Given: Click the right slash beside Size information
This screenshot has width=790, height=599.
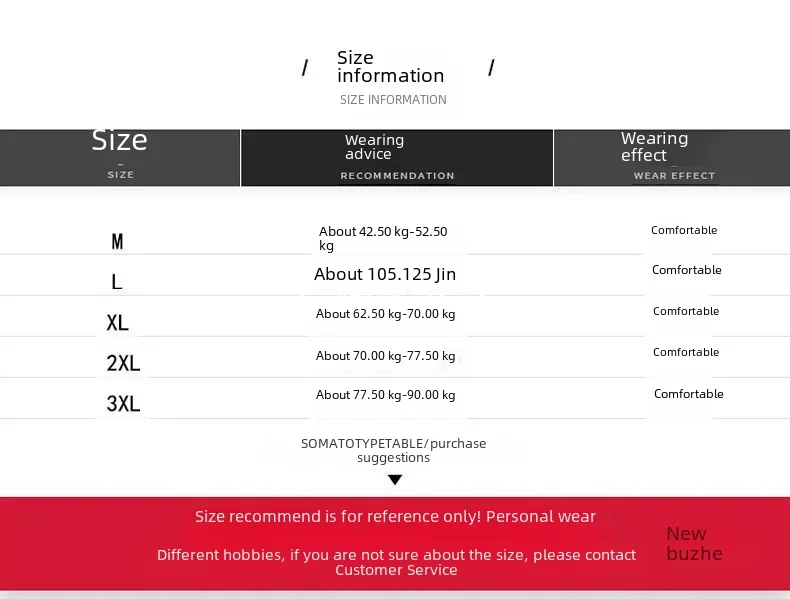Looking at the screenshot, I should pos(491,68).
